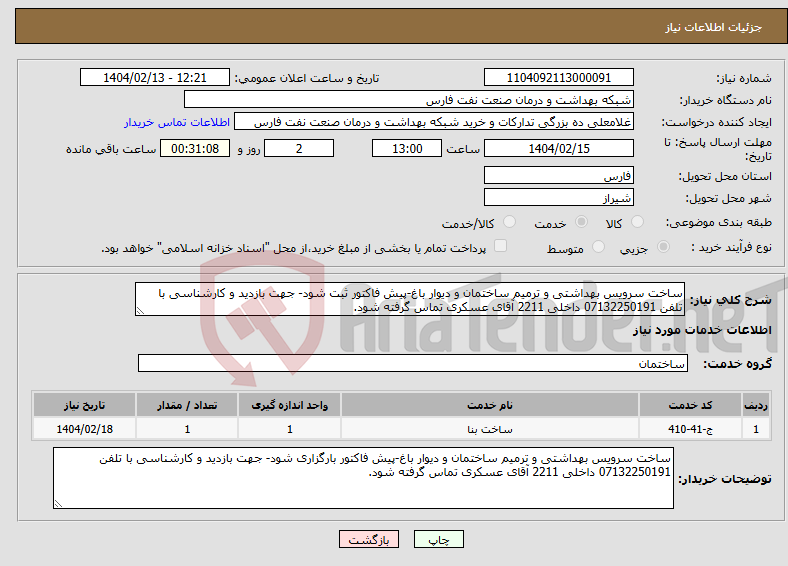The image size is (788, 566).
Task: Click the شماره نیاز field 1104092113000091
Action: point(558,77)
